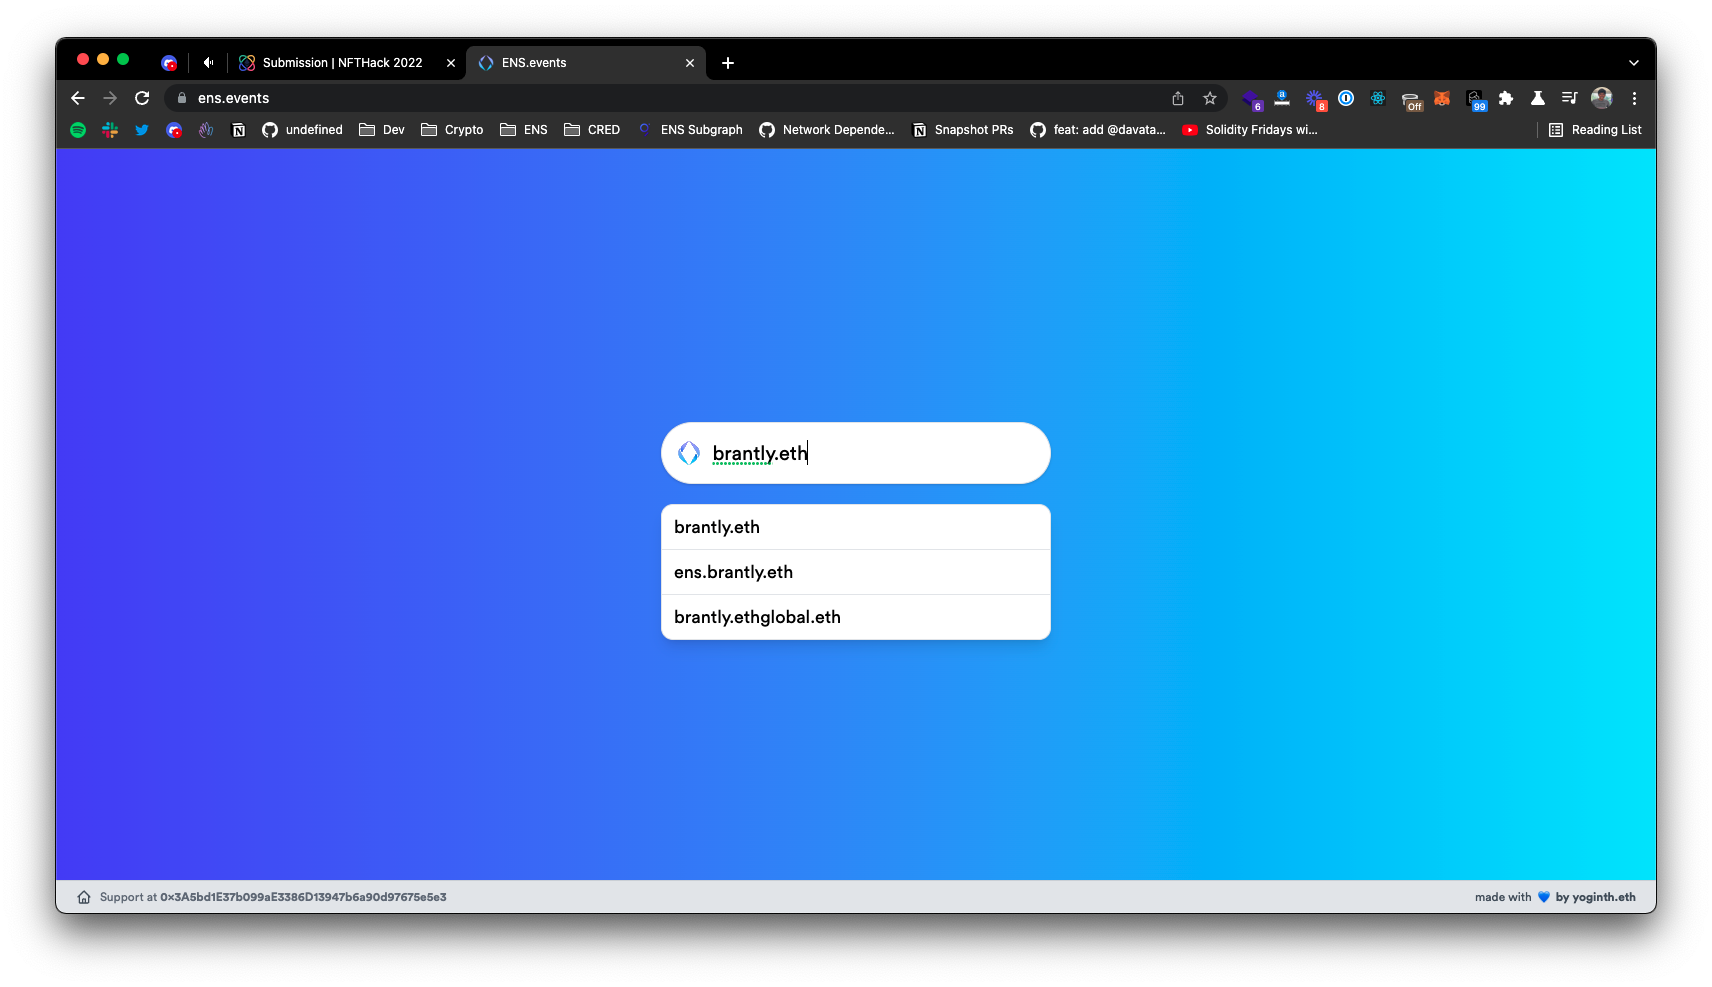Image resolution: width=1712 pixels, height=987 pixels.
Task: Open the purple extension with badge 6
Action: [x=1251, y=99]
